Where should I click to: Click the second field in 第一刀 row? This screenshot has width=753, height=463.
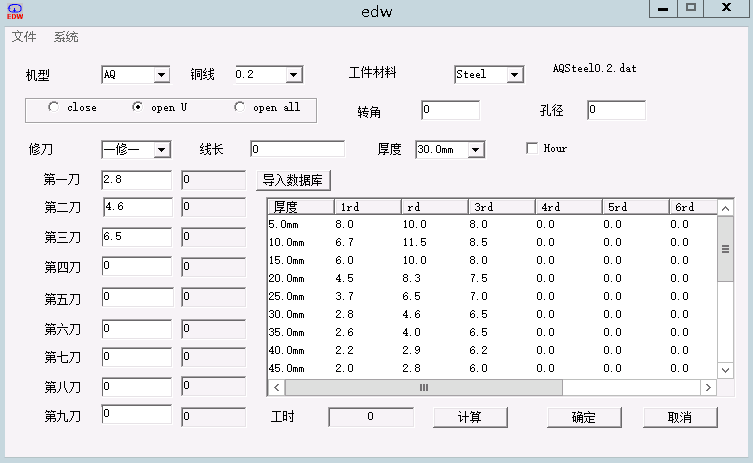pos(214,180)
